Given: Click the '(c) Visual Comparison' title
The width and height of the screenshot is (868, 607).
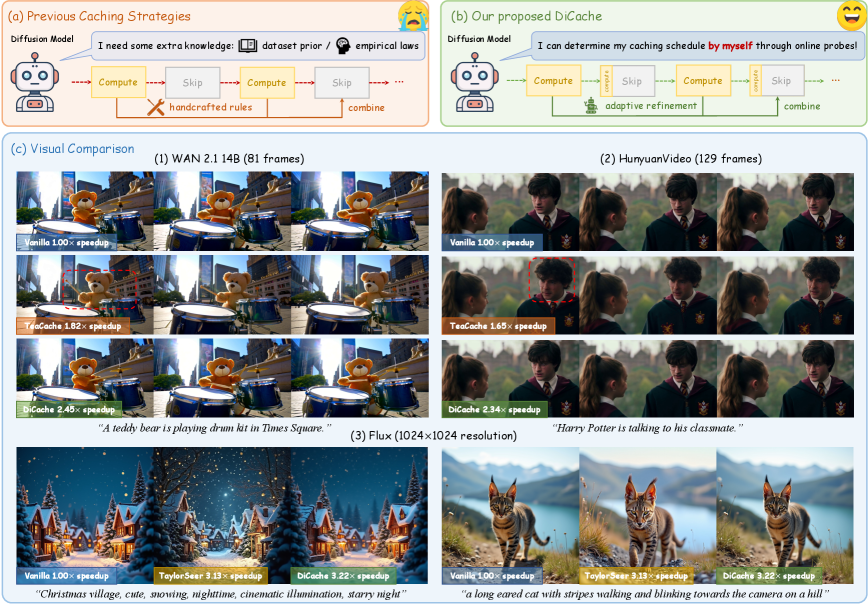Looking at the screenshot, I should coord(73,149).
